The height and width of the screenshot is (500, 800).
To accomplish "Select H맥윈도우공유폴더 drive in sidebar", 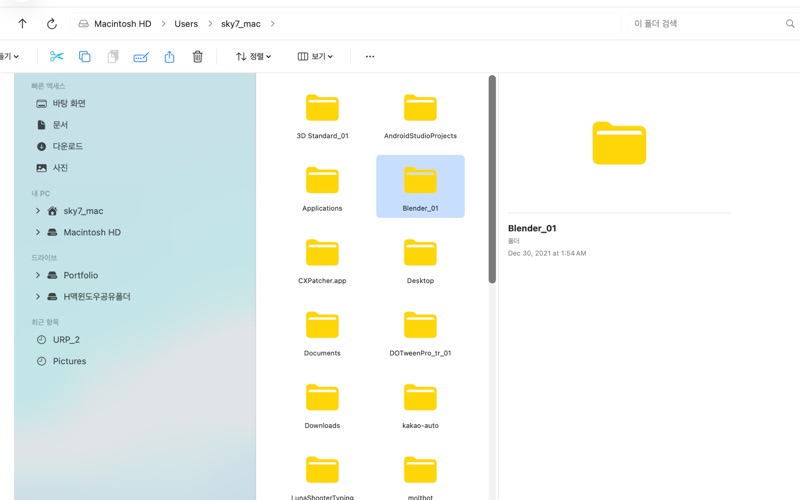I will (96, 296).
